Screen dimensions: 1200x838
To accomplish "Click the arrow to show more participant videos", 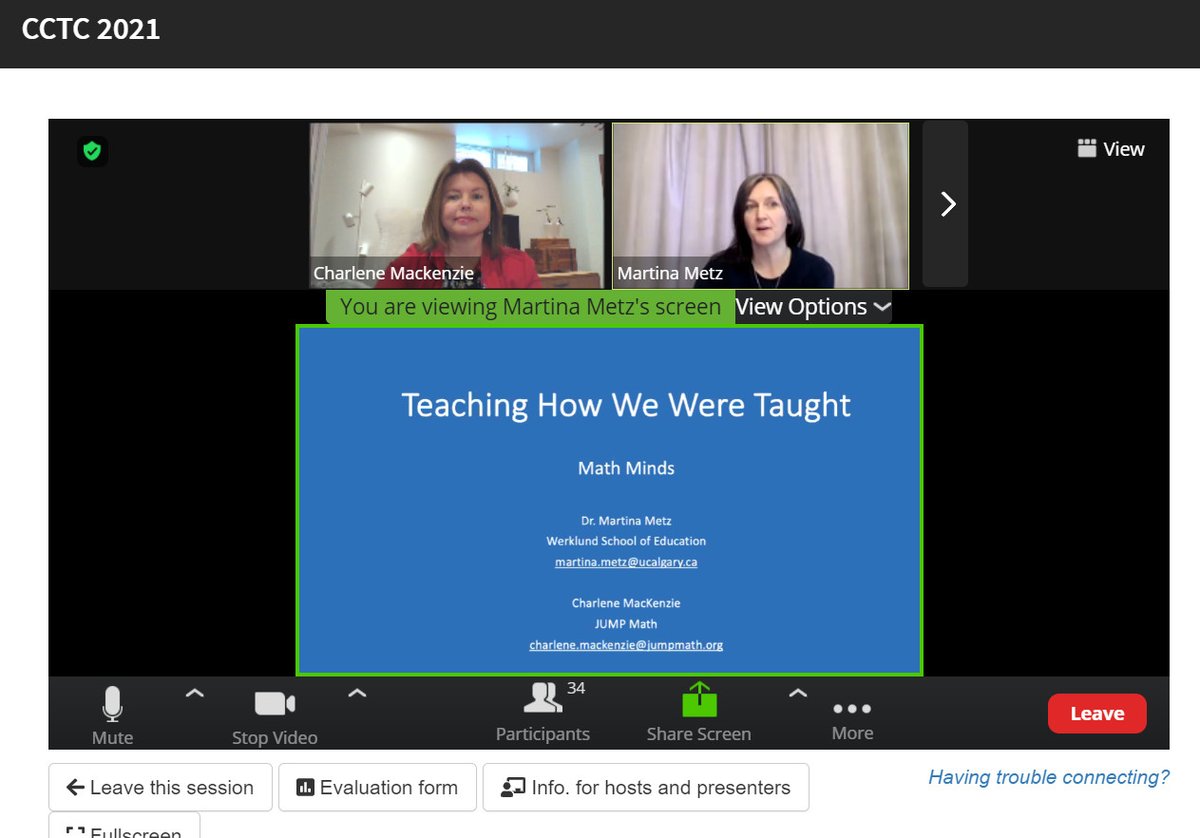I will pos(945,203).
